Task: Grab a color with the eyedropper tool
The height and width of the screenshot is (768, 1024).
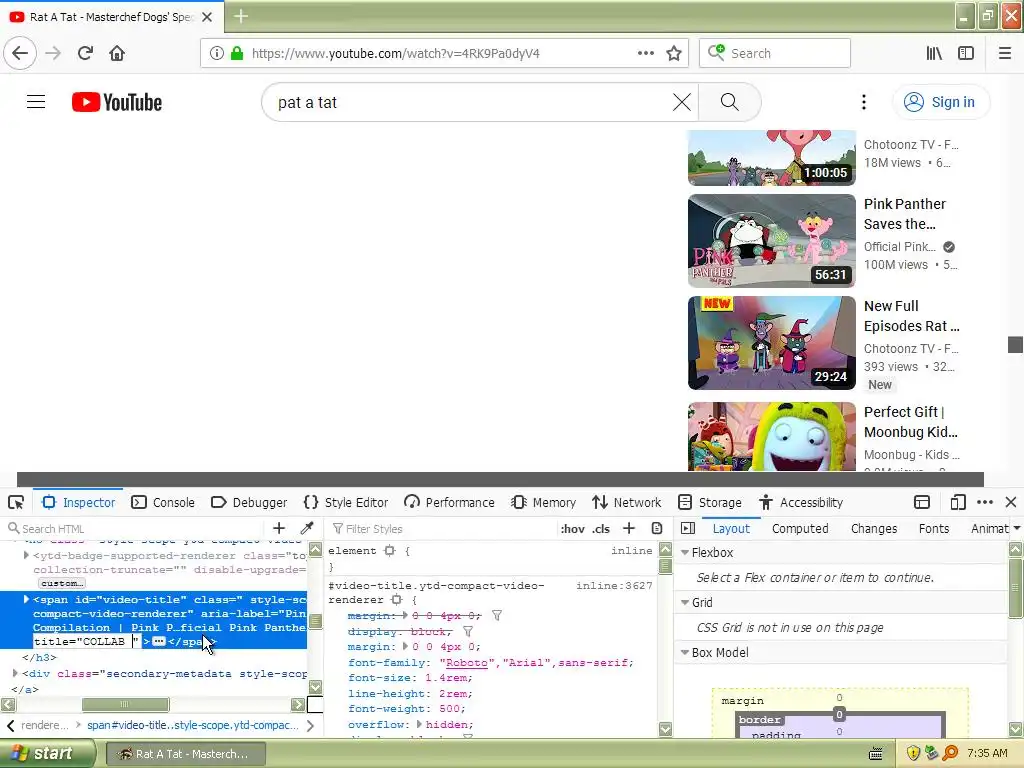Action: tap(306, 528)
